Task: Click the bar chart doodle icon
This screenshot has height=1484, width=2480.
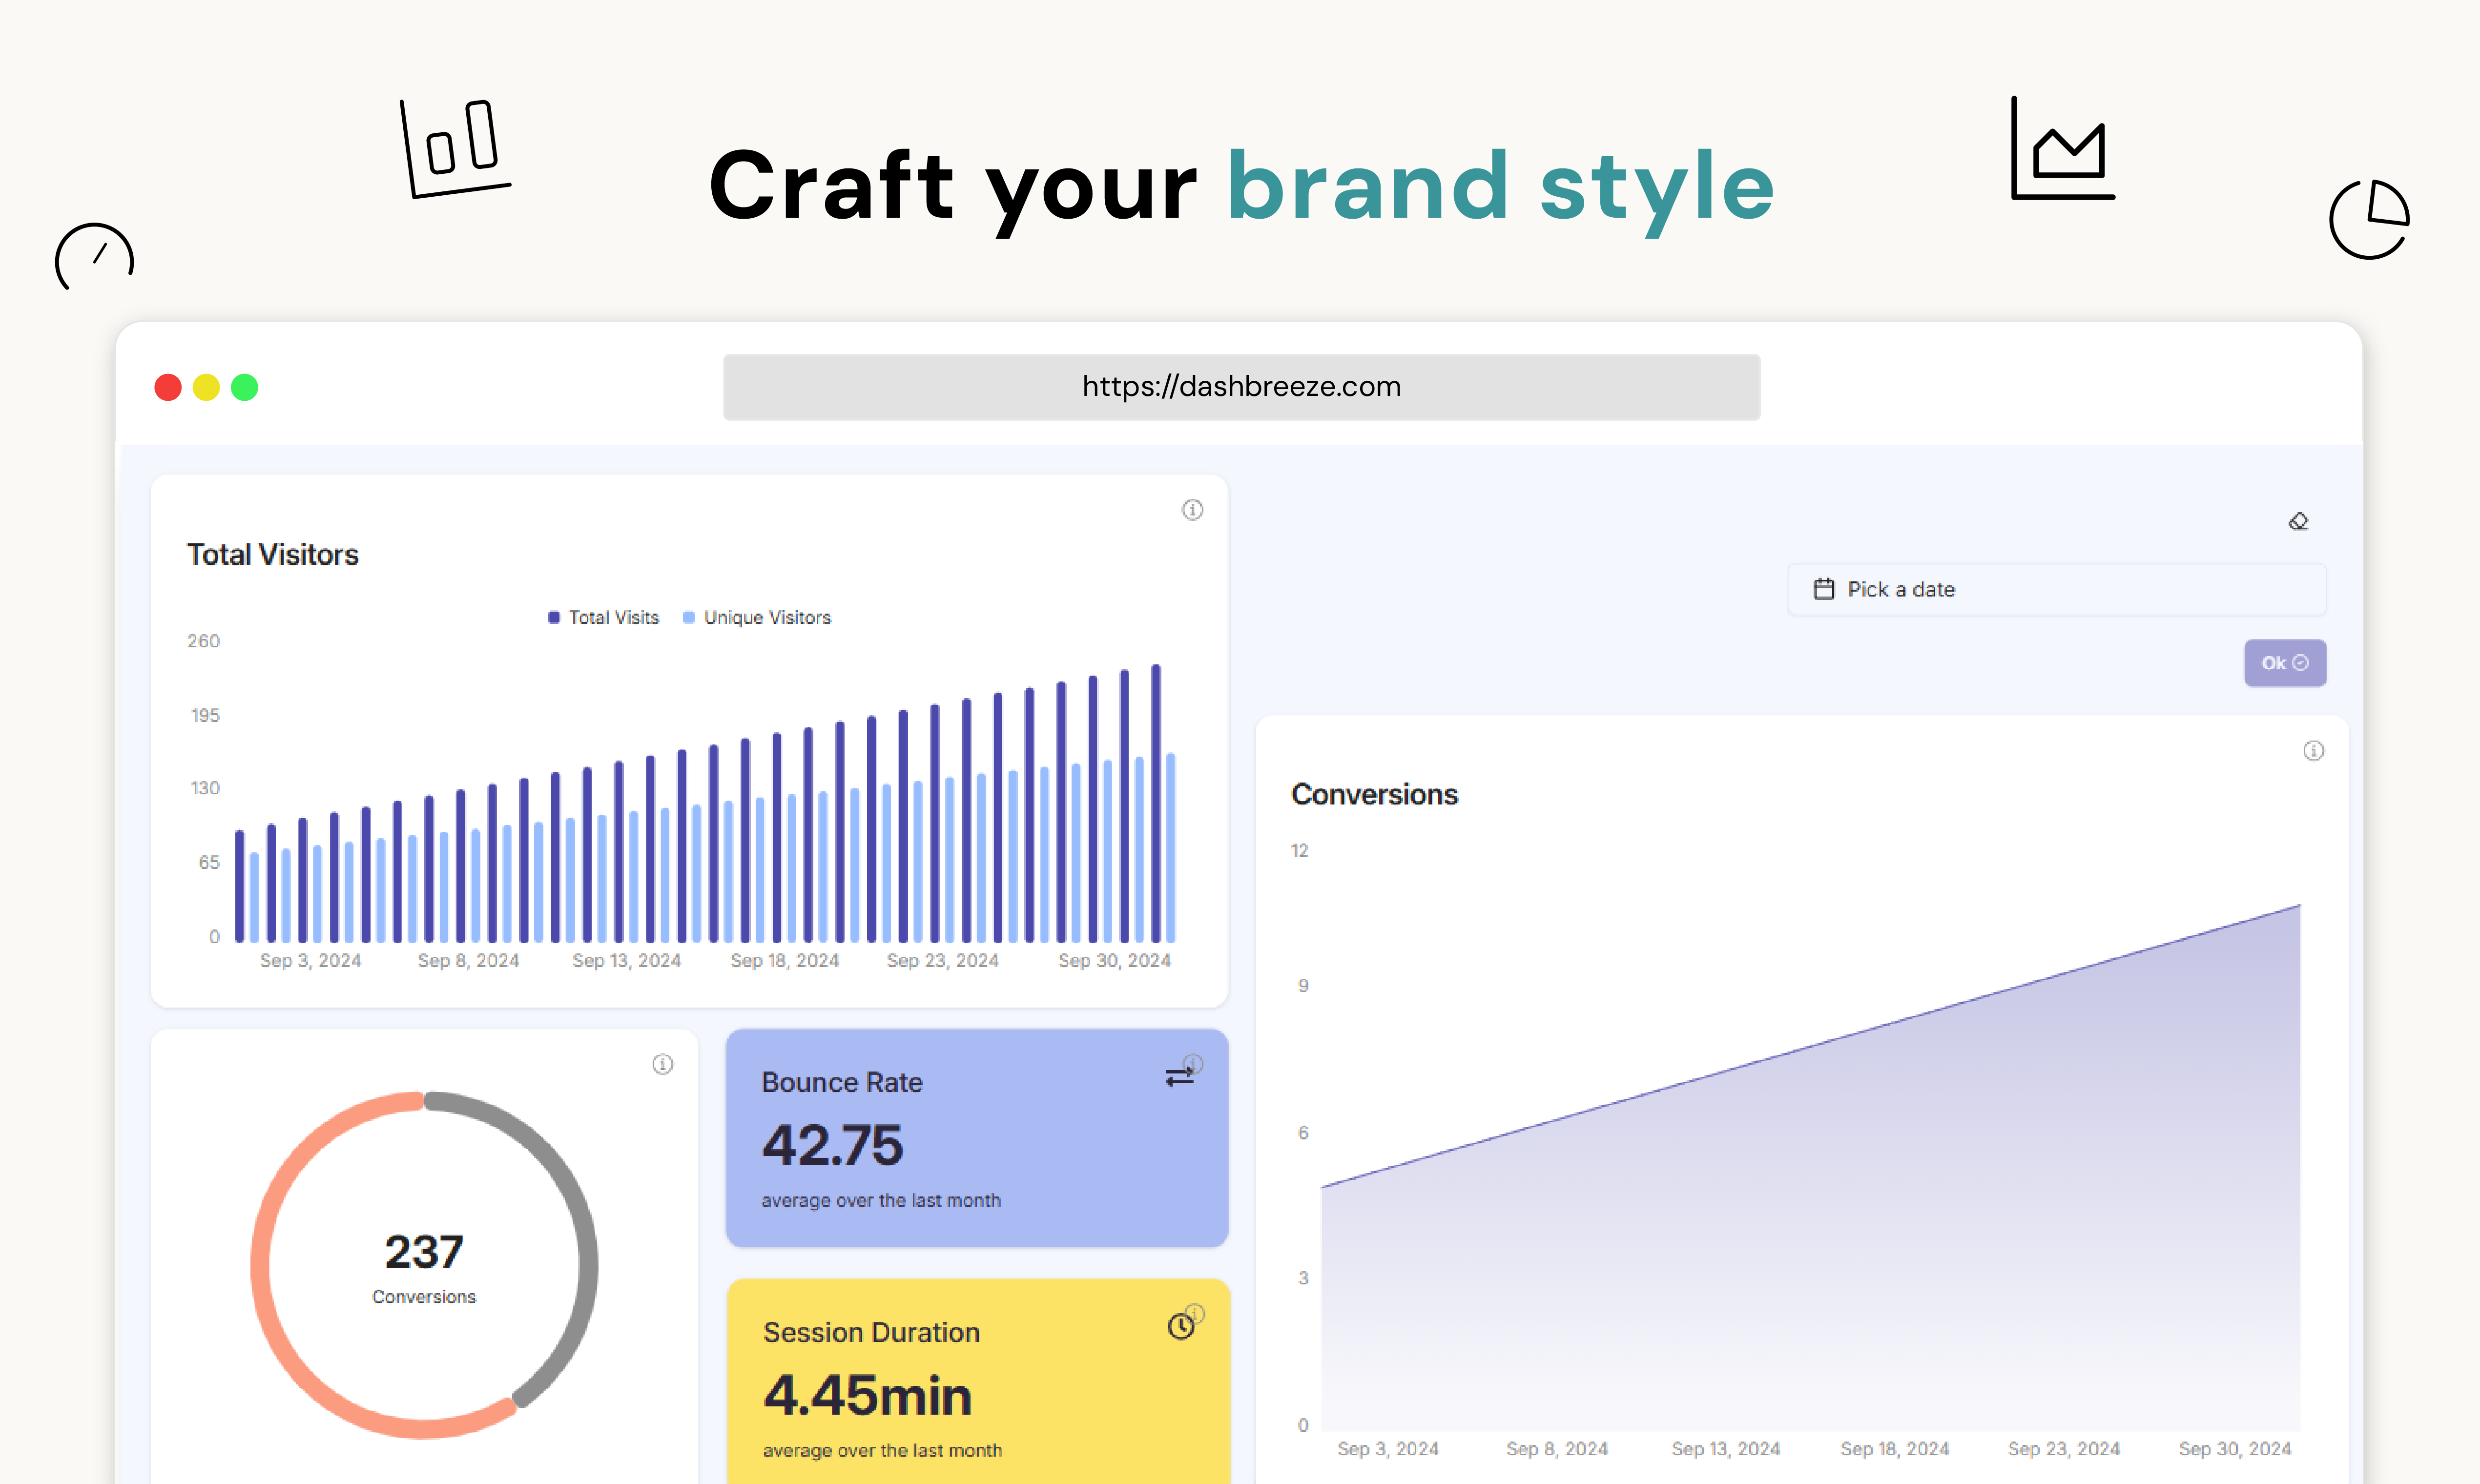Action: coord(455,148)
